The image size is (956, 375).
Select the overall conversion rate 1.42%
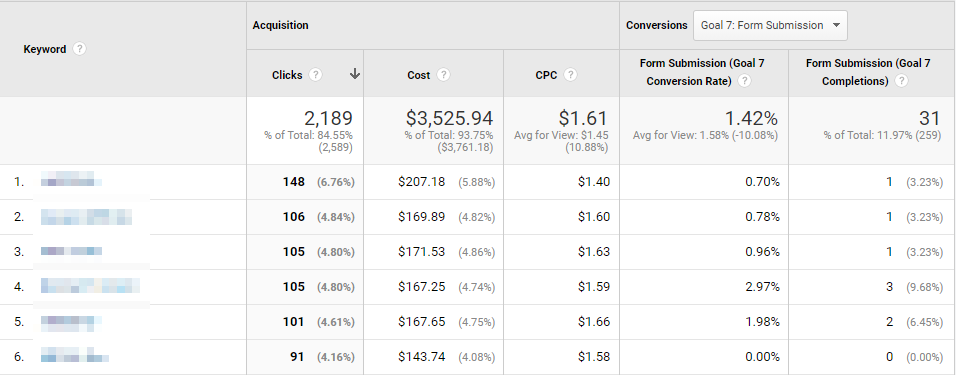[x=751, y=118]
